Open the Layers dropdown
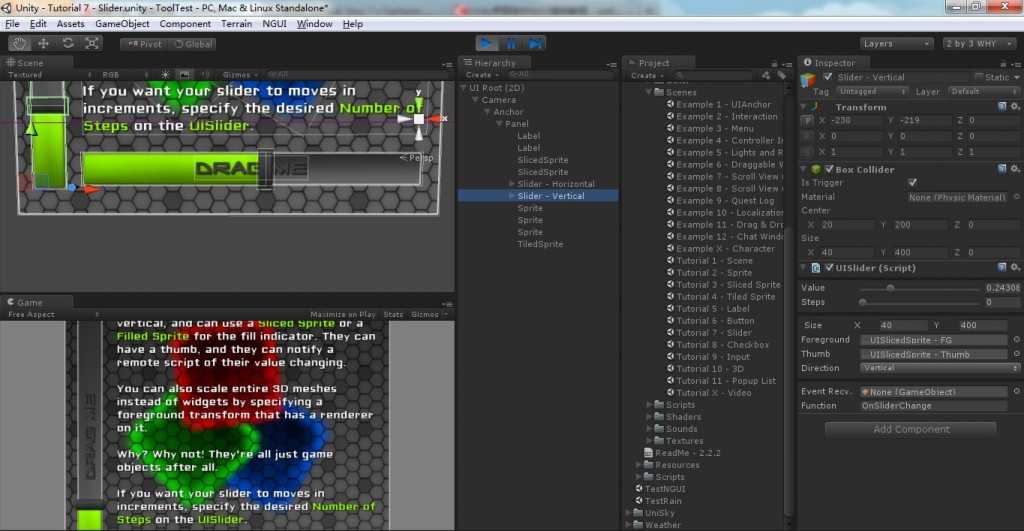This screenshot has width=1024, height=531. tap(896, 44)
